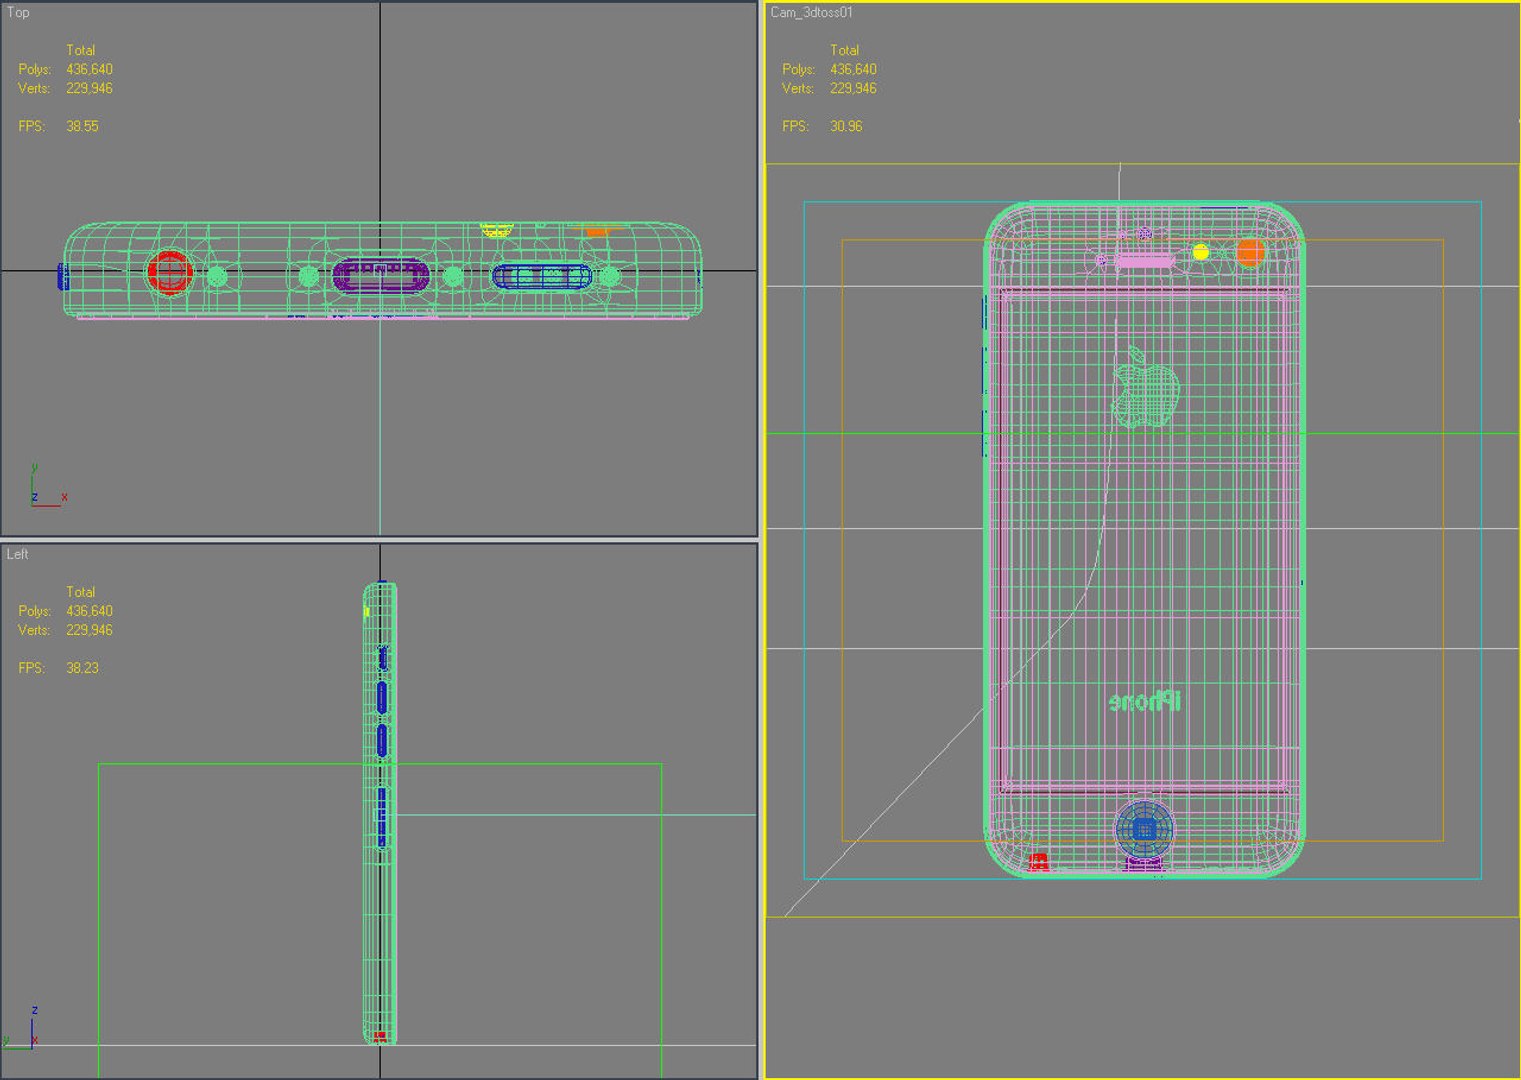The width and height of the screenshot is (1521, 1080).
Task: Select the orange object in Top viewport
Action: pos(597,231)
